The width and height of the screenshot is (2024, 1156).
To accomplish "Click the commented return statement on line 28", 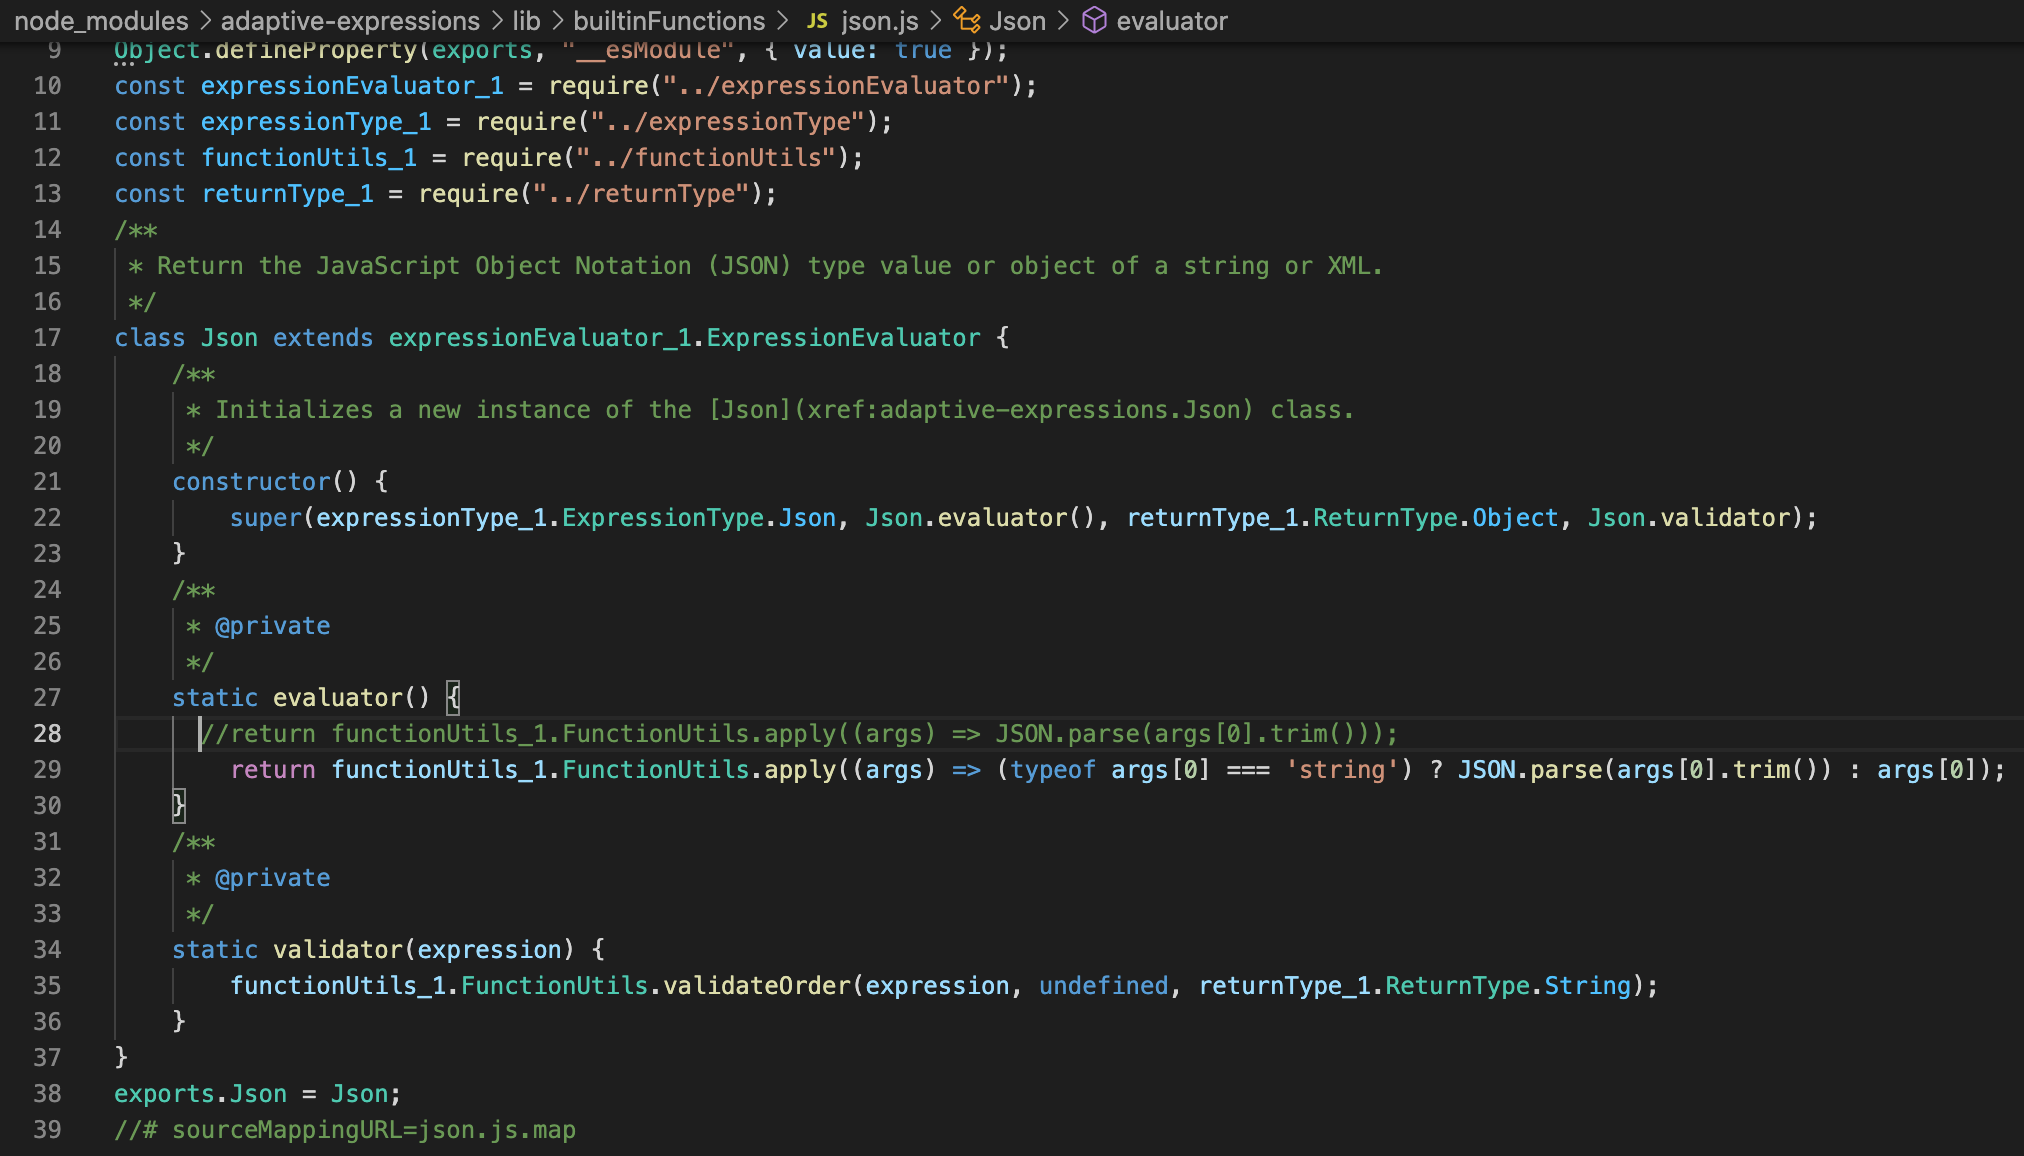I will coord(798,734).
